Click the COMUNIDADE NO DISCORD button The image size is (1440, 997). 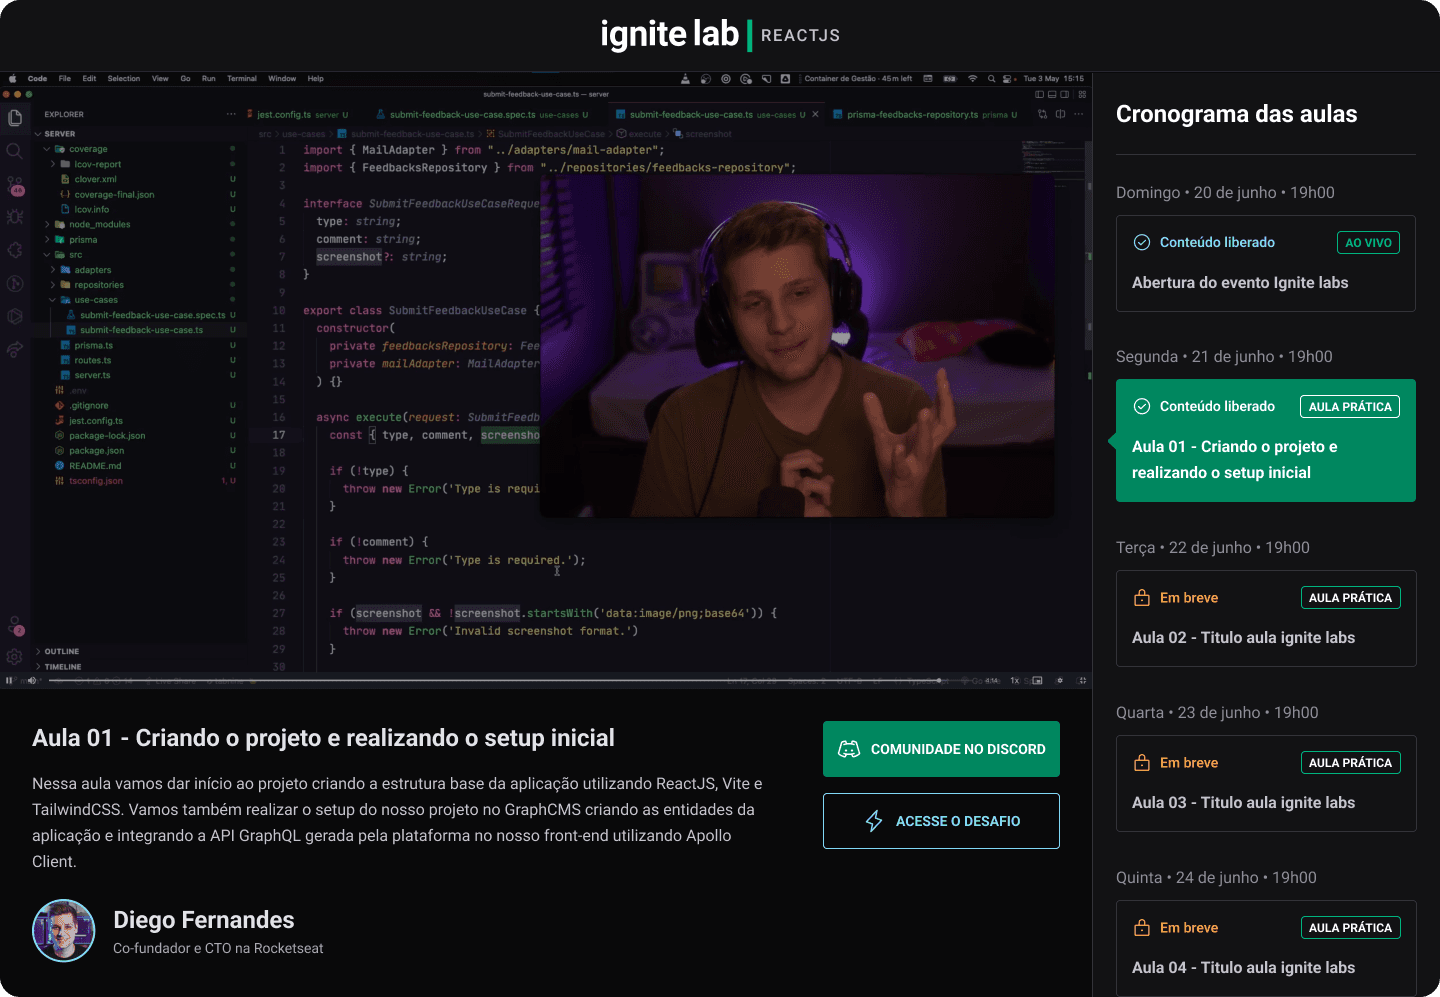[x=941, y=749]
